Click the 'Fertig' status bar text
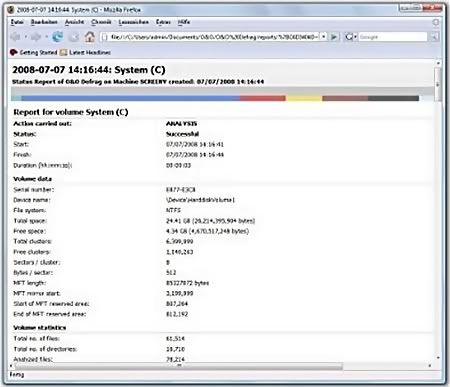Screen dimensions: 450x387 (17, 375)
